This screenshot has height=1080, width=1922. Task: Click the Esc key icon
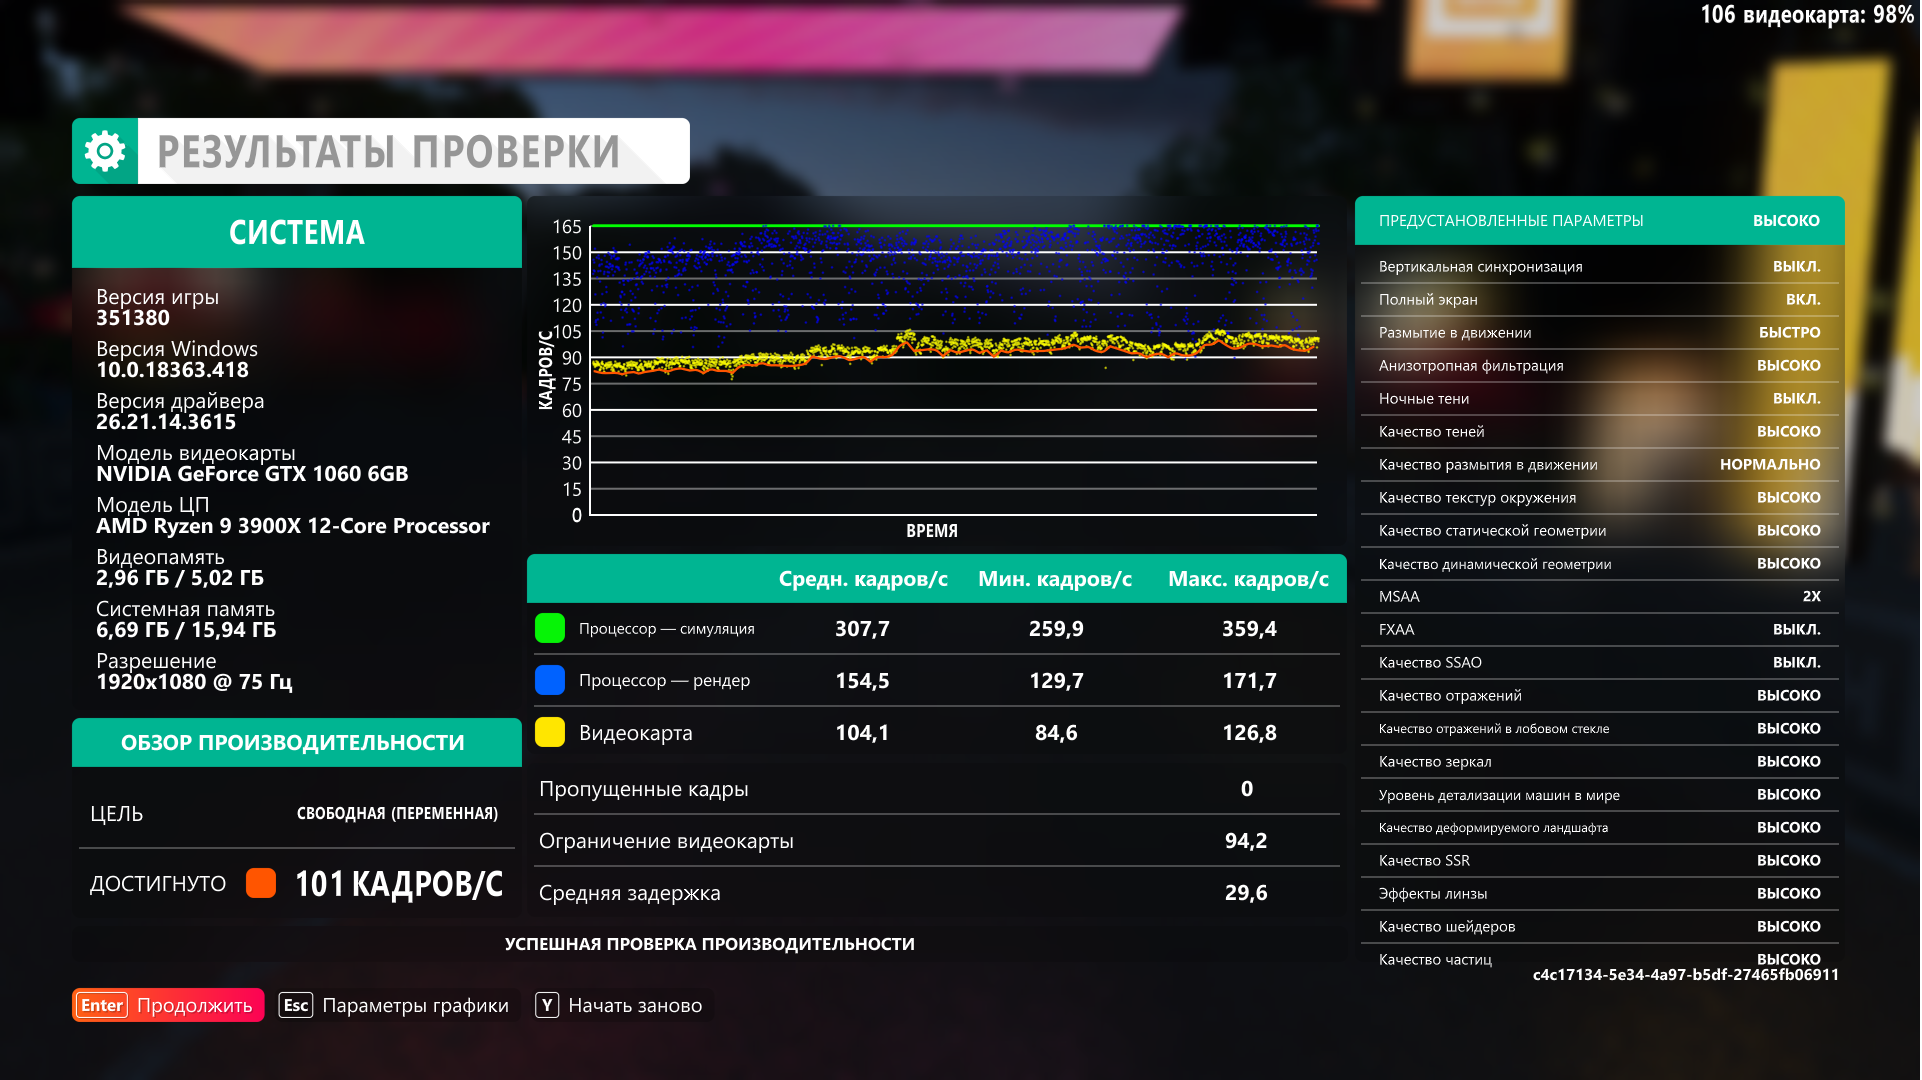click(x=296, y=1005)
